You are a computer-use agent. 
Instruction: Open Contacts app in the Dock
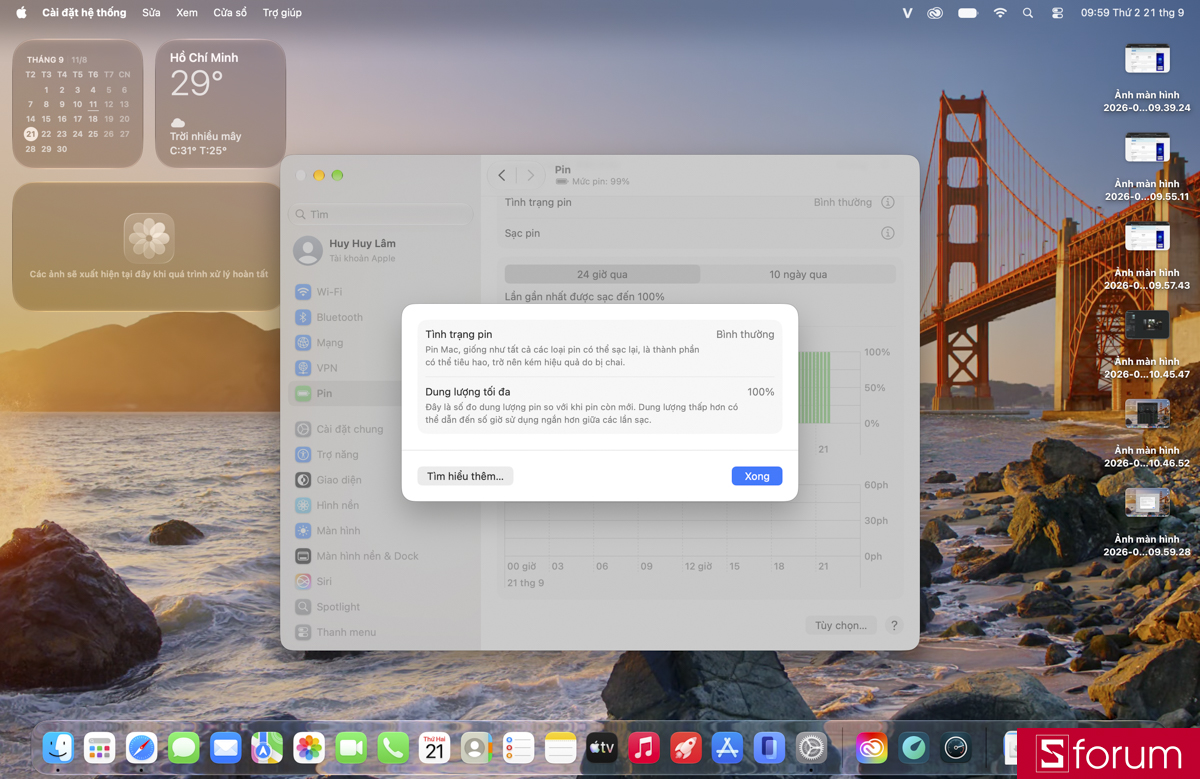click(477, 747)
